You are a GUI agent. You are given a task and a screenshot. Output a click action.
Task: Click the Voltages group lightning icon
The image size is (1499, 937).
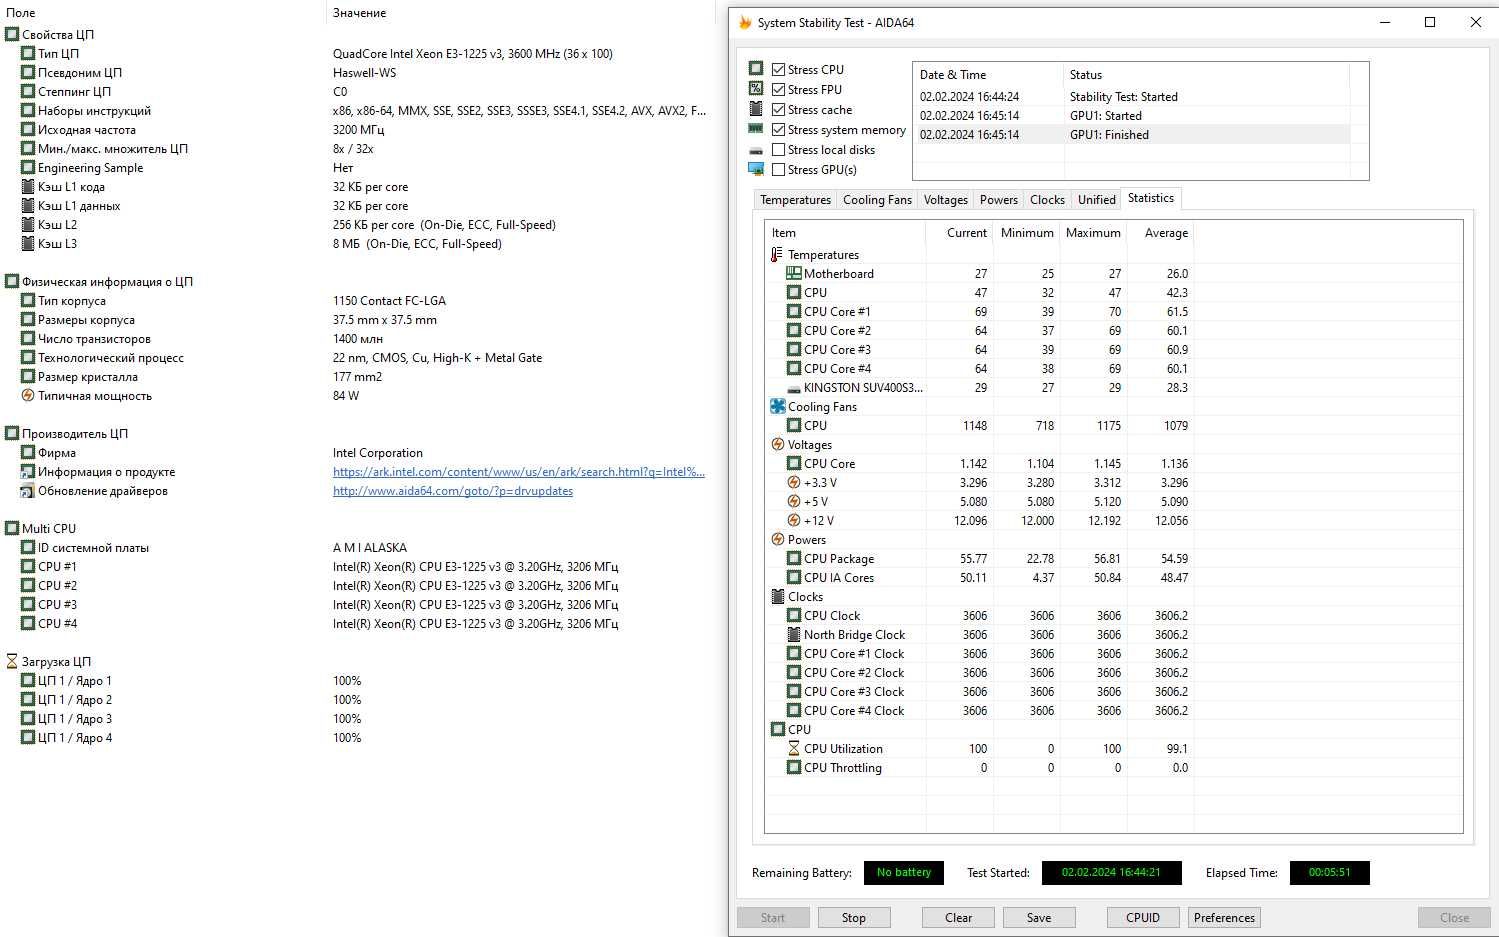777,445
